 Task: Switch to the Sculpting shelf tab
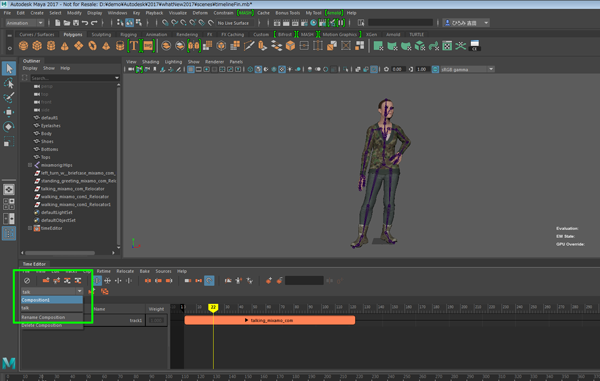click(101, 34)
